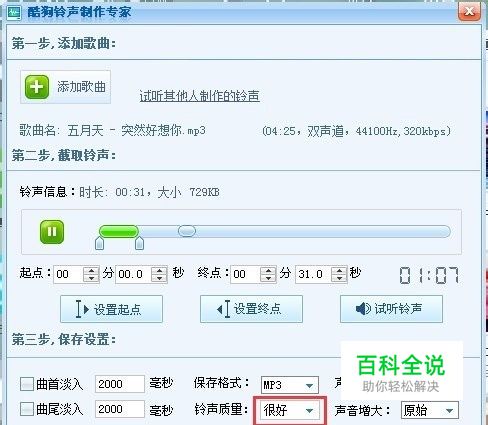The height and width of the screenshot is (425, 488).
Task: Open the 试听其他人制作的铃声 link
Action: (199, 96)
